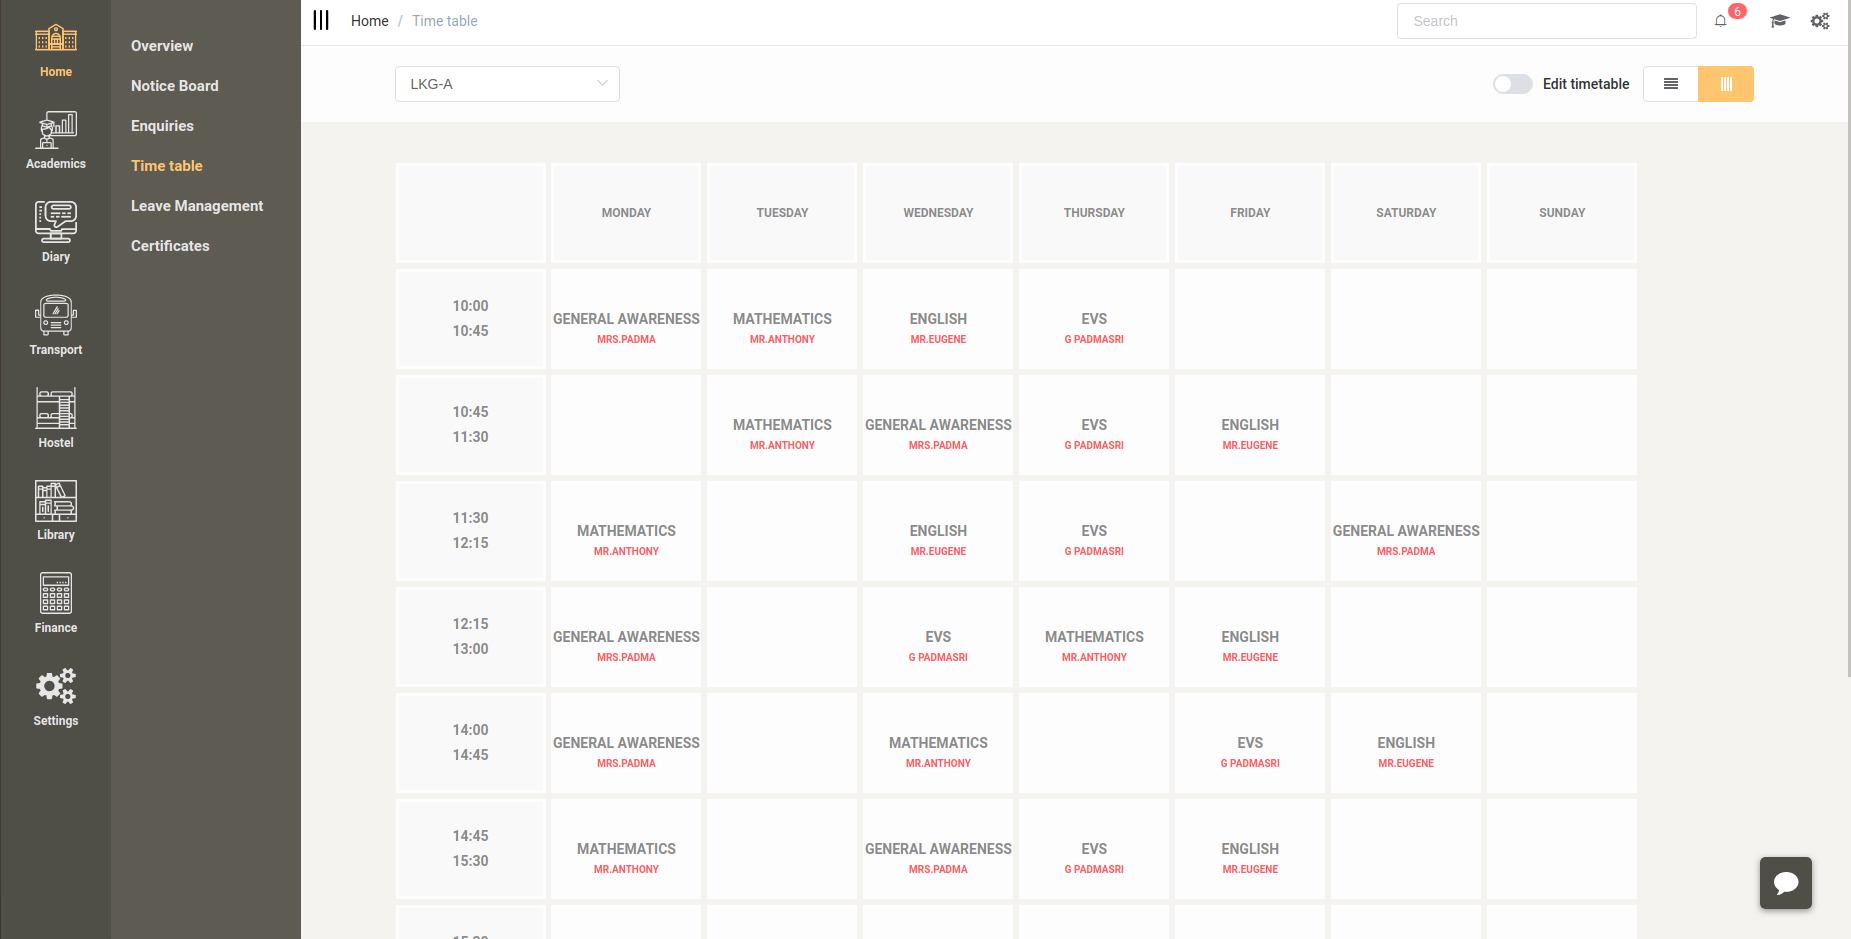Select the SUNDAY column header
Image resolution: width=1851 pixels, height=939 pixels.
pos(1562,213)
